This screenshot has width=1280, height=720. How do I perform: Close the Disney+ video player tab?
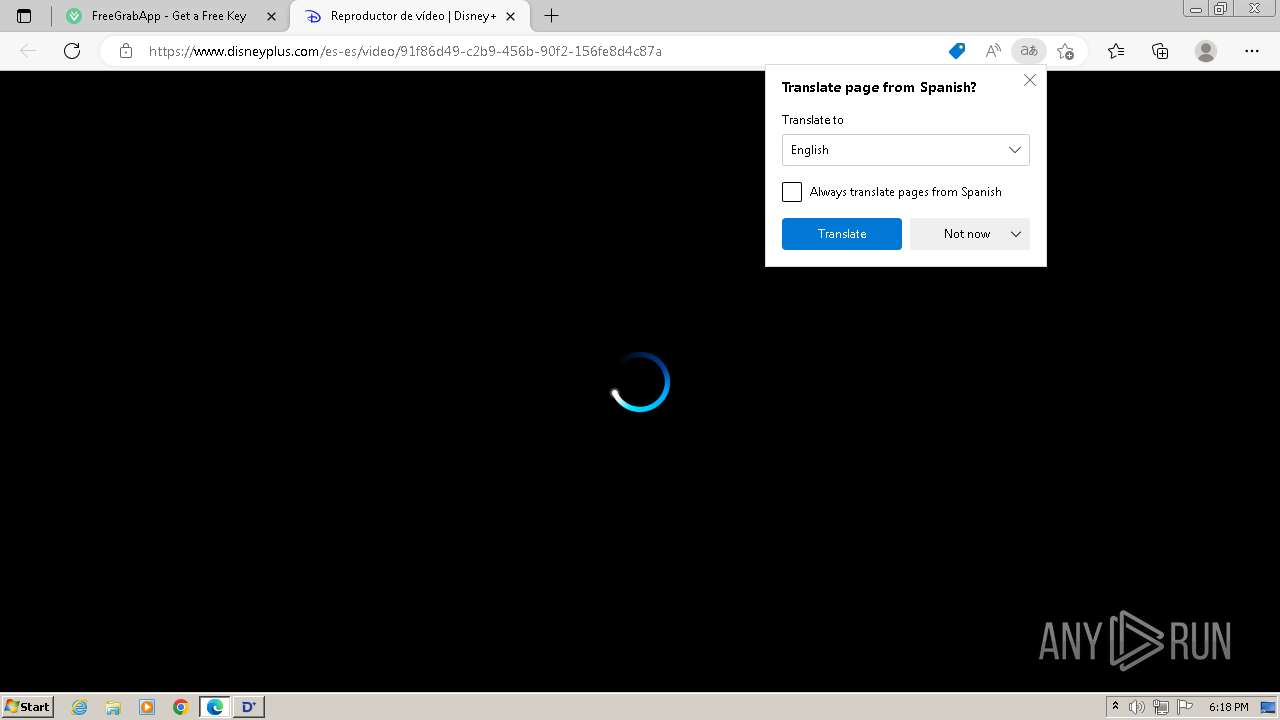coord(511,16)
